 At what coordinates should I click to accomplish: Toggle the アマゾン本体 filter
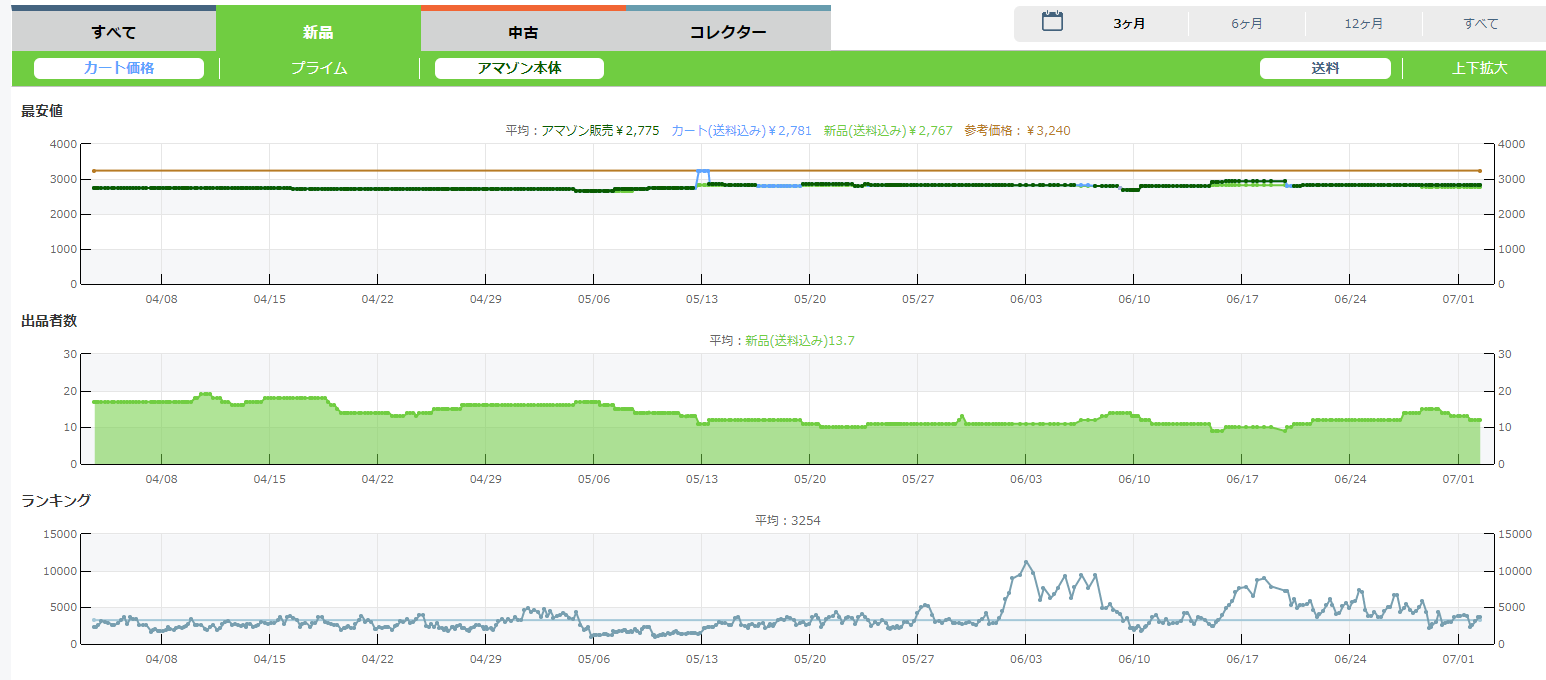pos(519,68)
